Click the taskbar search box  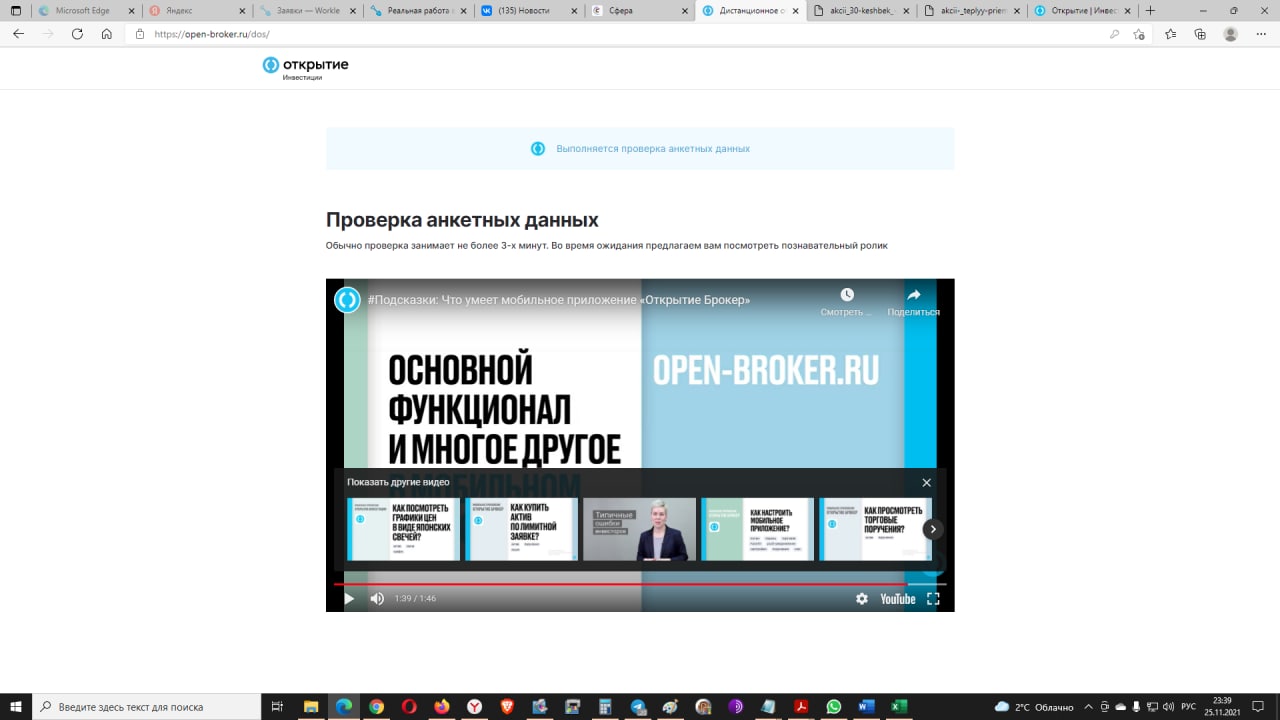(x=146, y=706)
